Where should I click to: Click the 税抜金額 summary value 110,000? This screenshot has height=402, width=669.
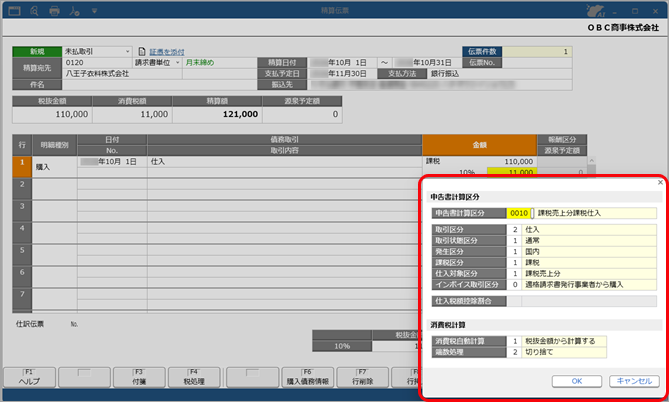click(x=52, y=114)
